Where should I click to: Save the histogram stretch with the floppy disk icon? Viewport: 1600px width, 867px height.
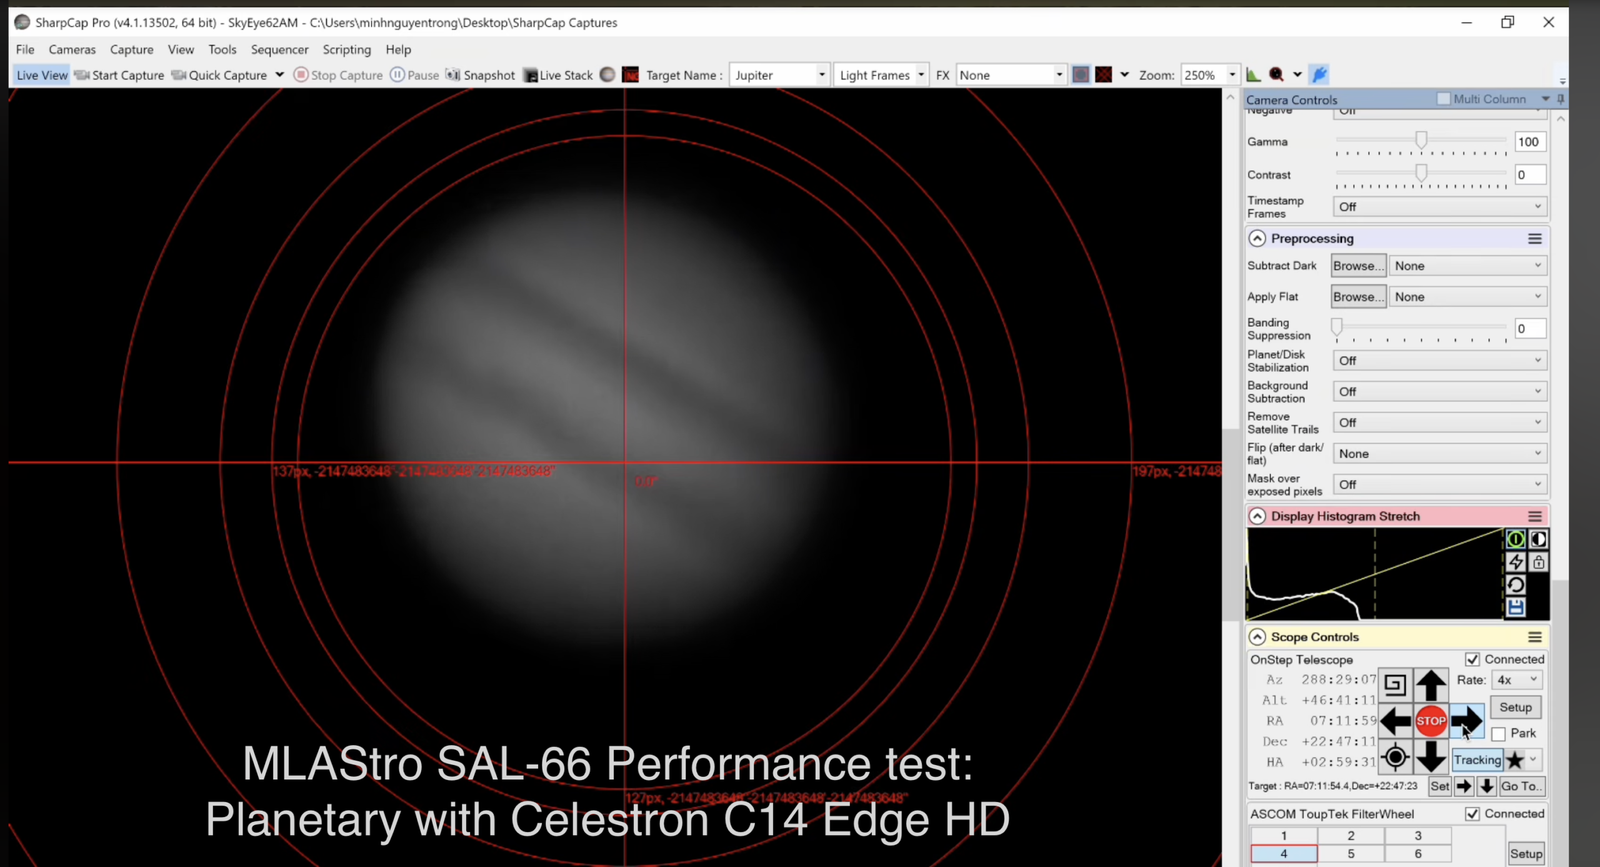coord(1516,607)
